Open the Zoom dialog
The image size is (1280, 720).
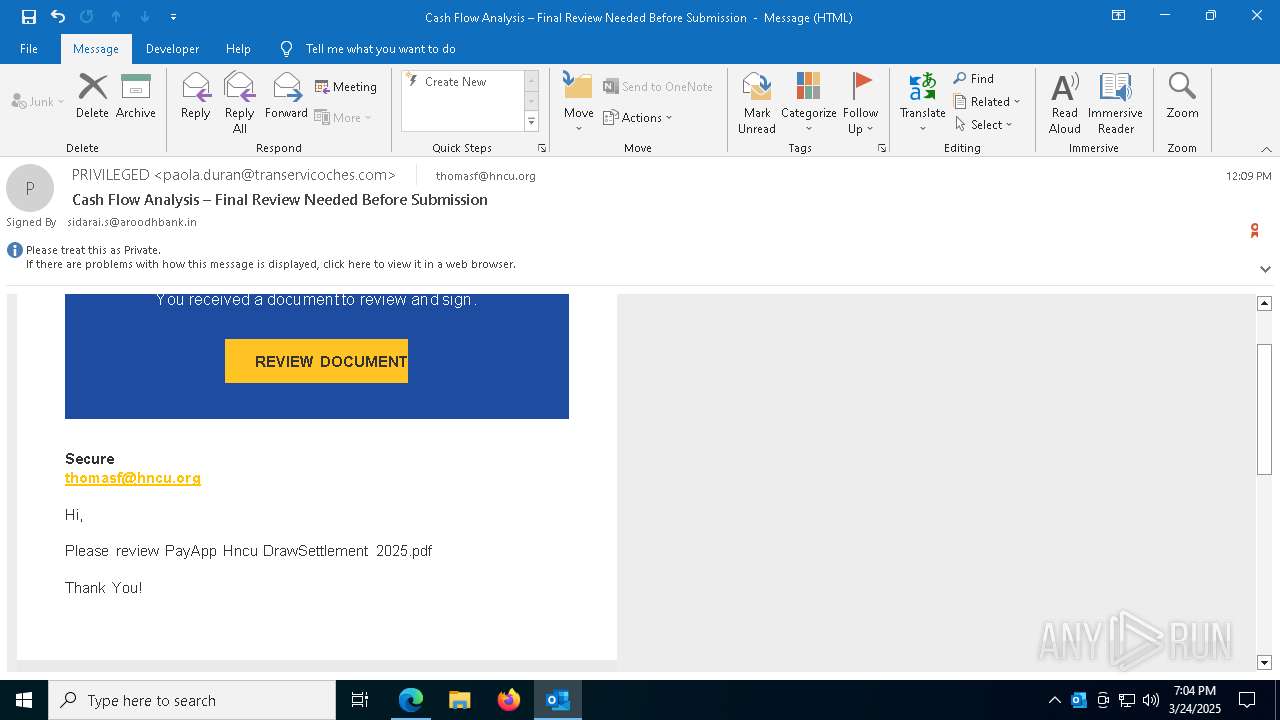click(1182, 97)
